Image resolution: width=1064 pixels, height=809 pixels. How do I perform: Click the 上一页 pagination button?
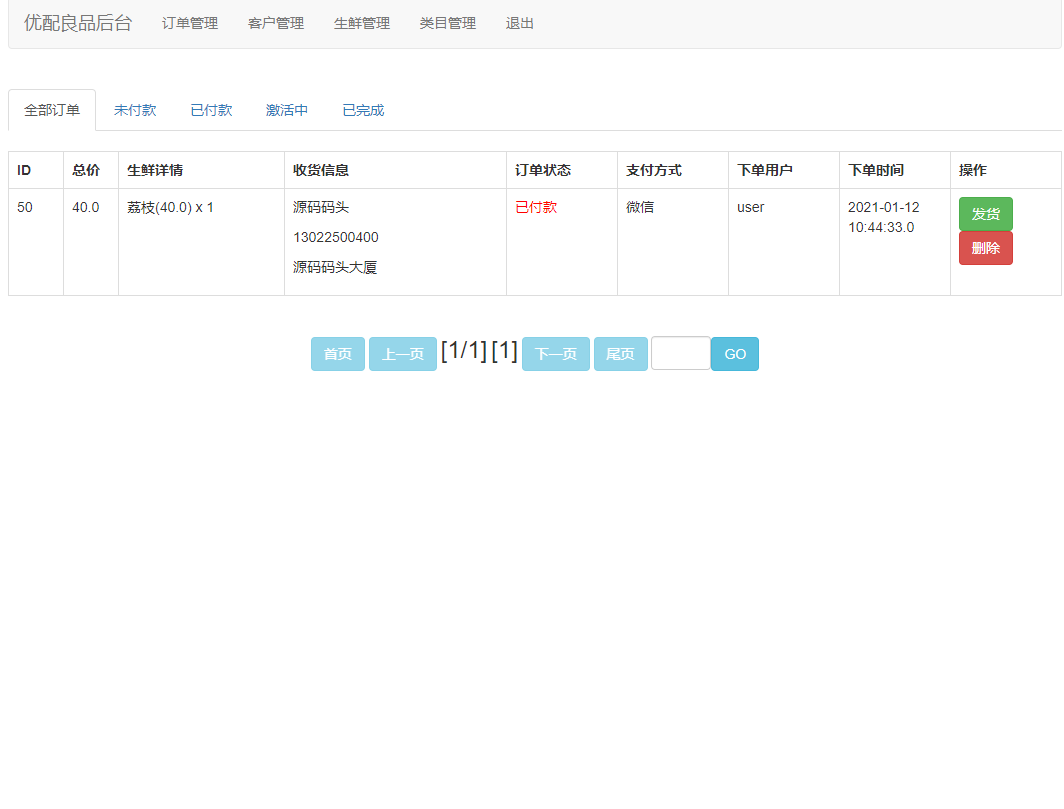pos(402,353)
